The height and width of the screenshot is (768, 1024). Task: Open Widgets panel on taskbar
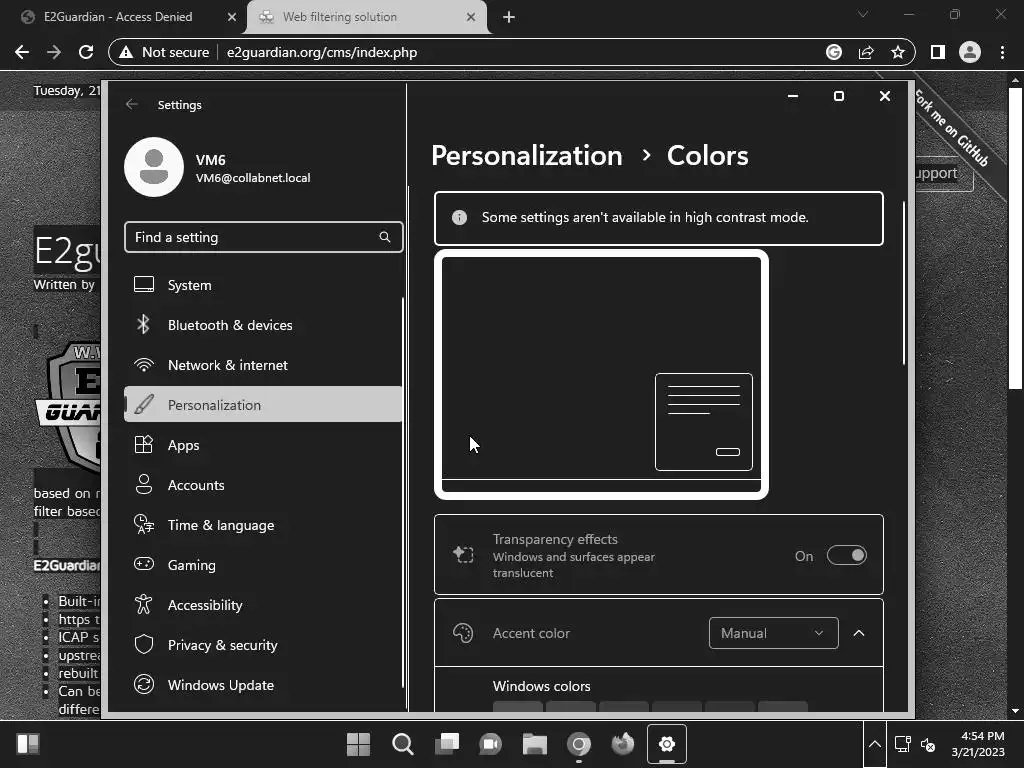point(27,744)
